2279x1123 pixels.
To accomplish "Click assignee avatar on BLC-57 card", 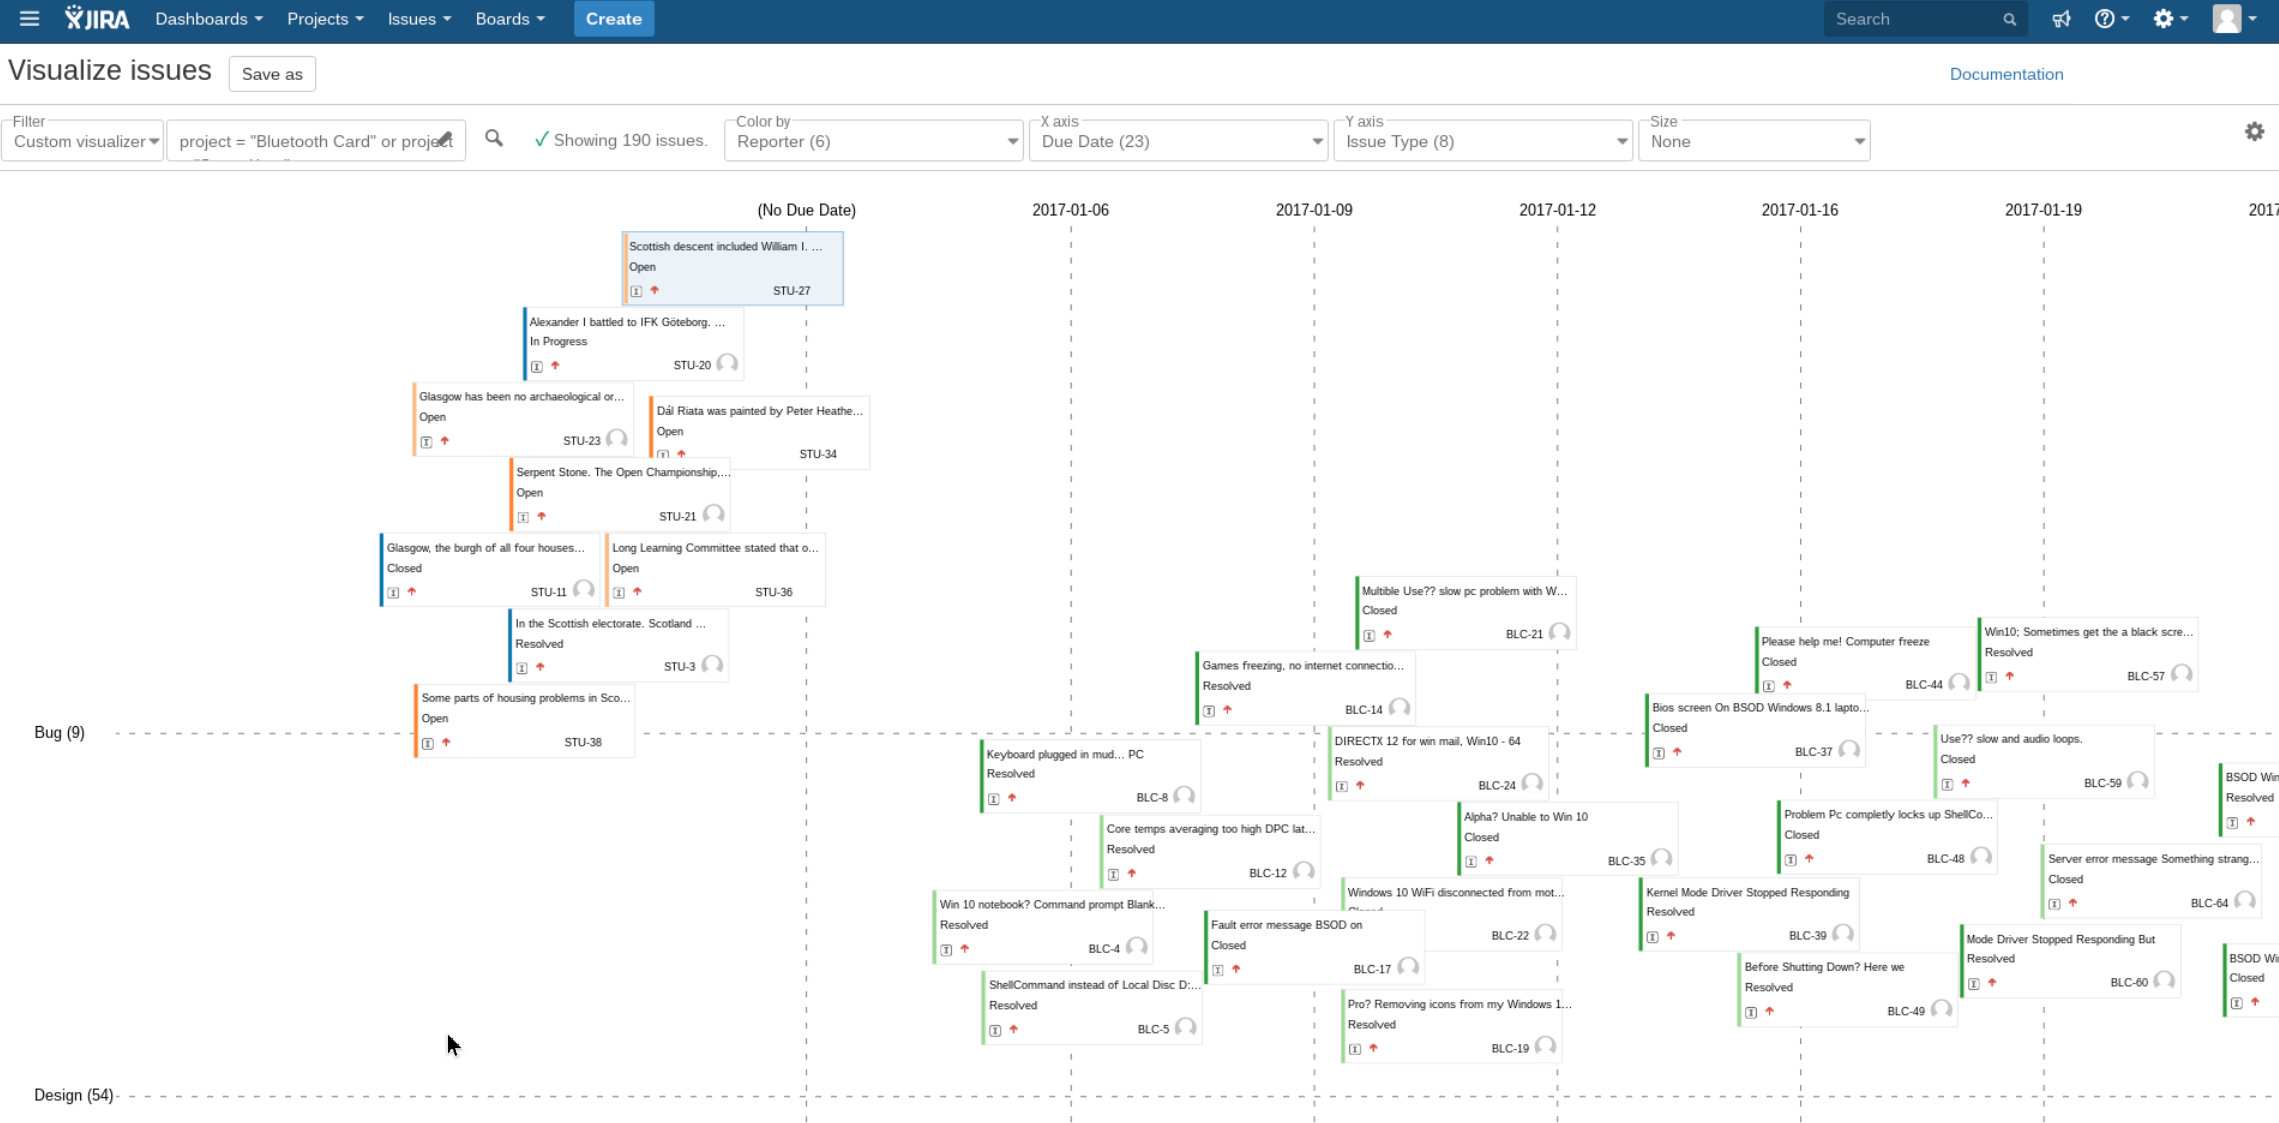I will [2181, 674].
